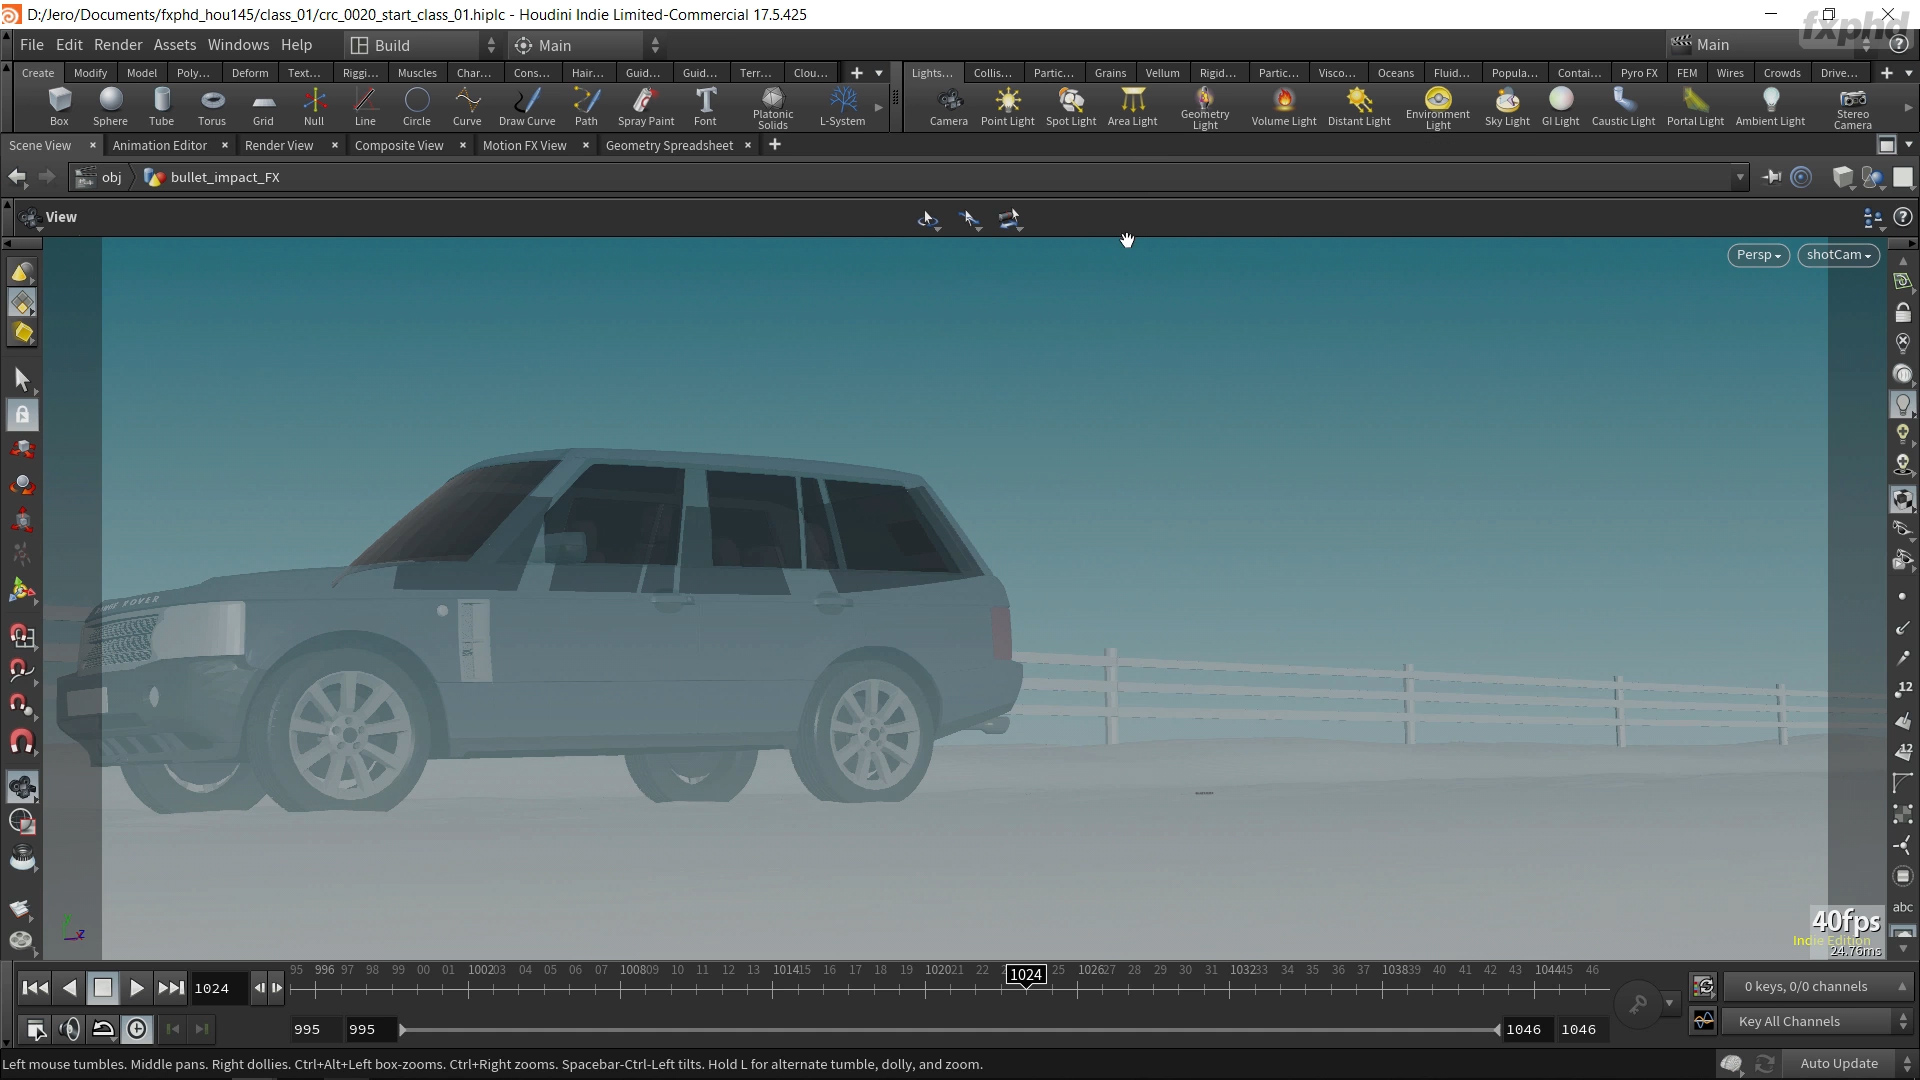Switch to the Geometry Spreadsheet tab
1920x1080 pixels.
coord(669,145)
